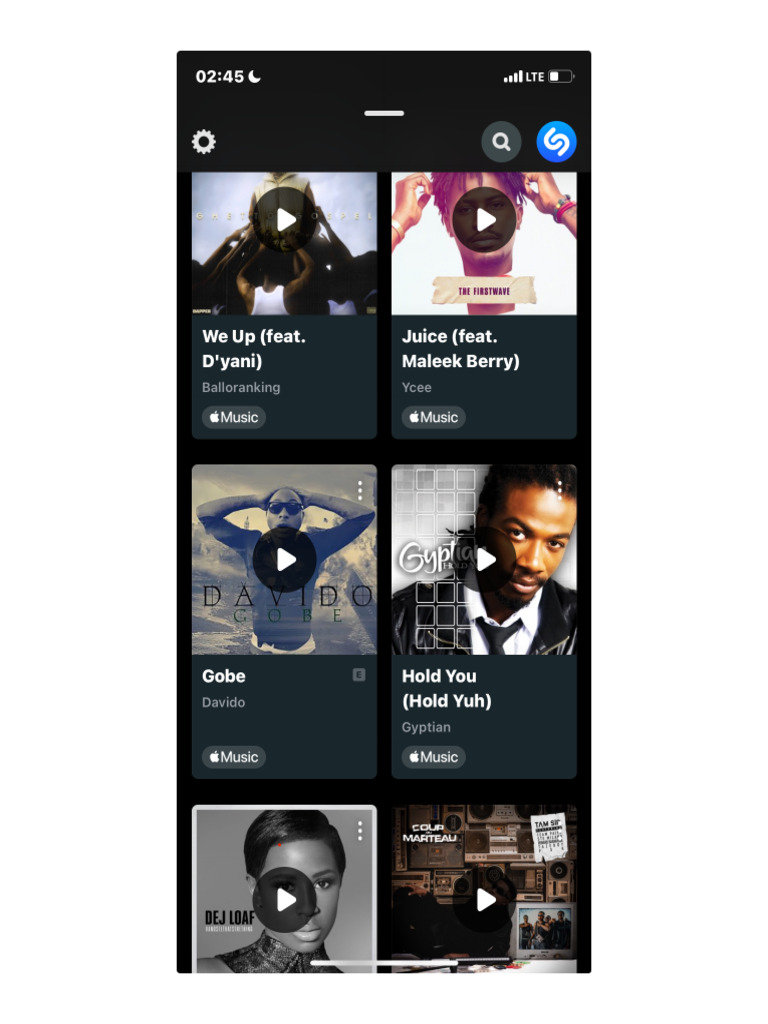
Task: Play the Juice track preview
Action: [484, 220]
